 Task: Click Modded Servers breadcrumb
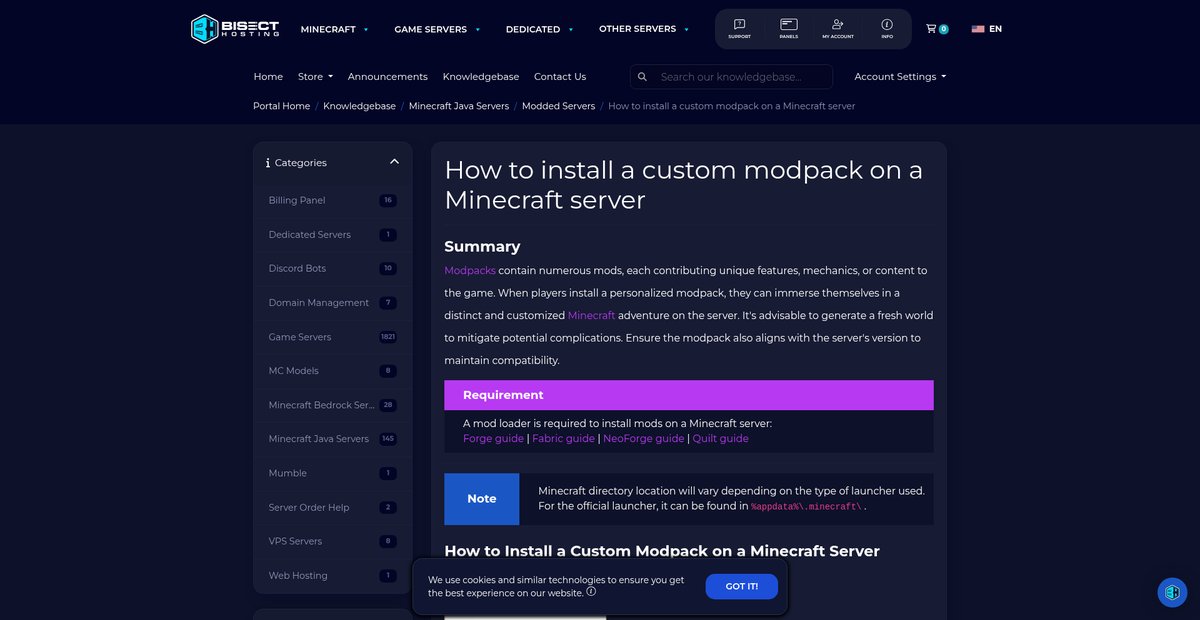(x=558, y=106)
